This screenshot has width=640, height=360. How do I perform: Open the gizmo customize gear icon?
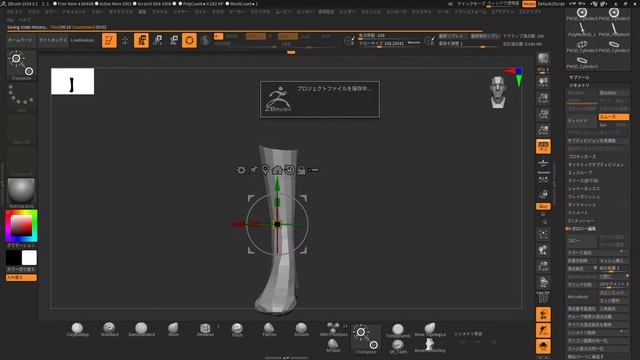pos(241,170)
